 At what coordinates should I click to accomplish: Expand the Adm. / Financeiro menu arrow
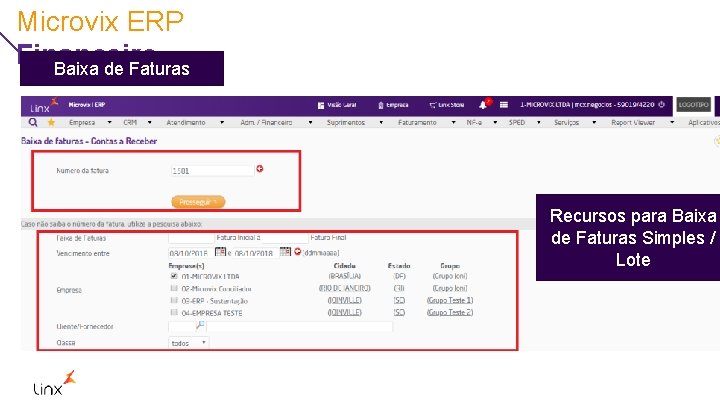click(310, 123)
